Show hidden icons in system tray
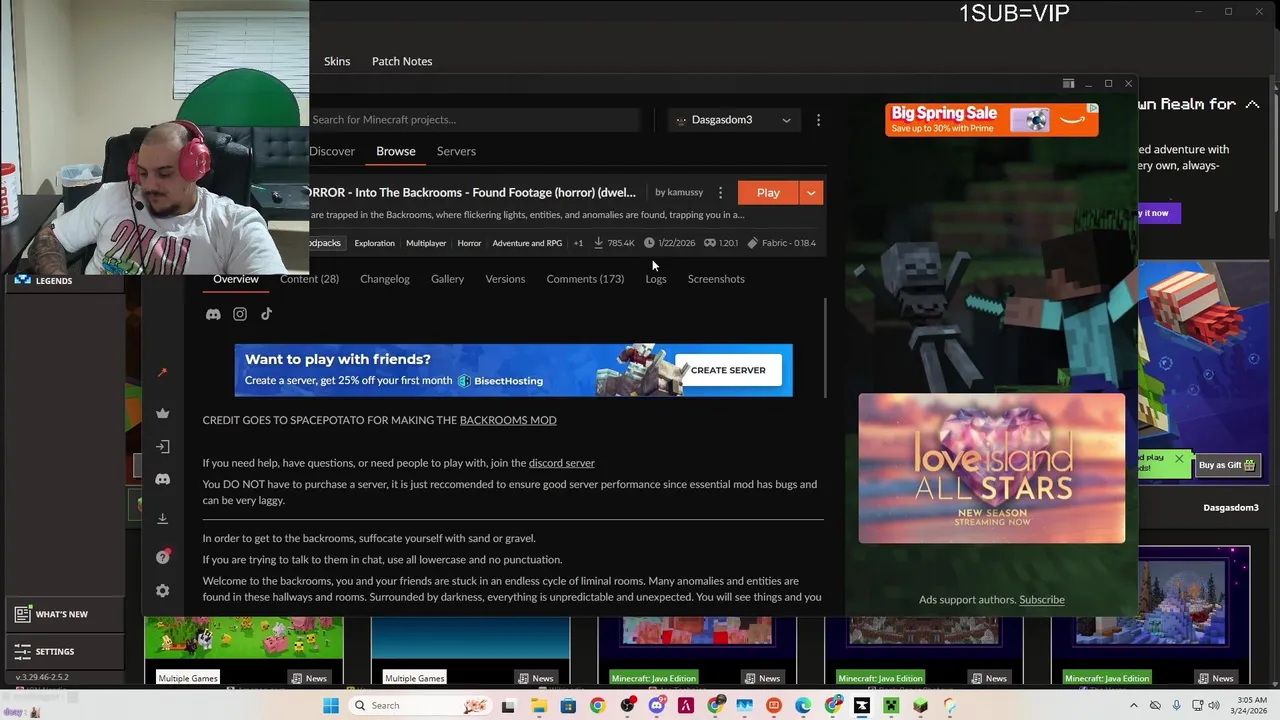The height and width of the screenshot is (720, 1280). pyautogui.click(x=1133, y=706)
